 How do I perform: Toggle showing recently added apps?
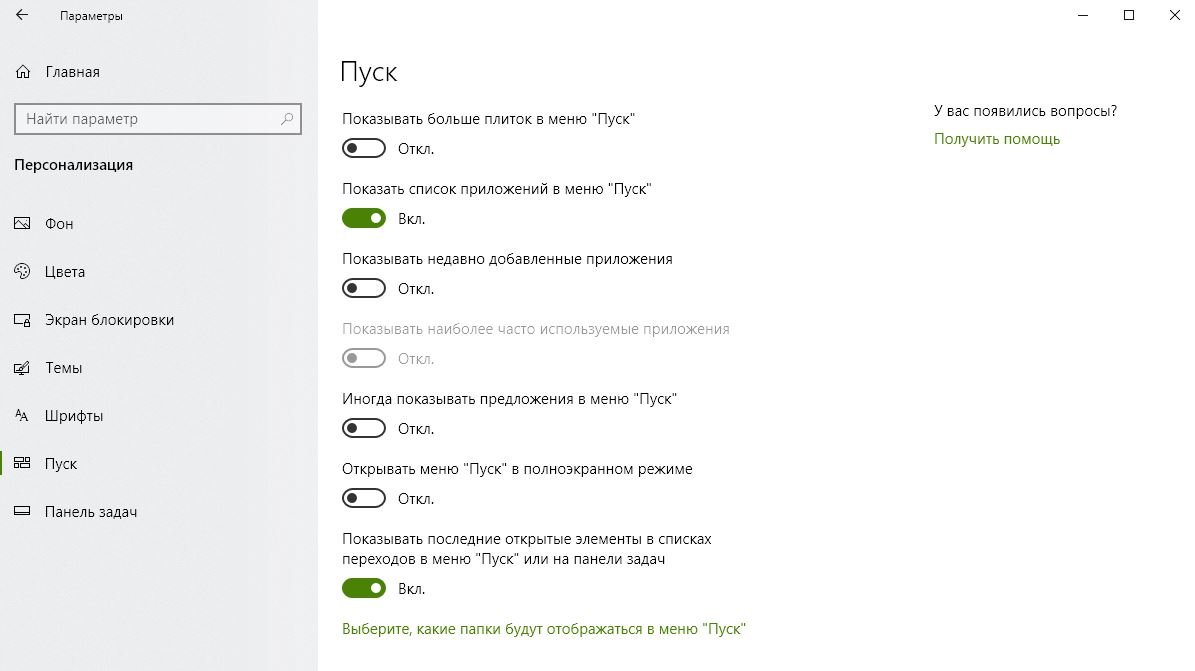tap(364, 289)
